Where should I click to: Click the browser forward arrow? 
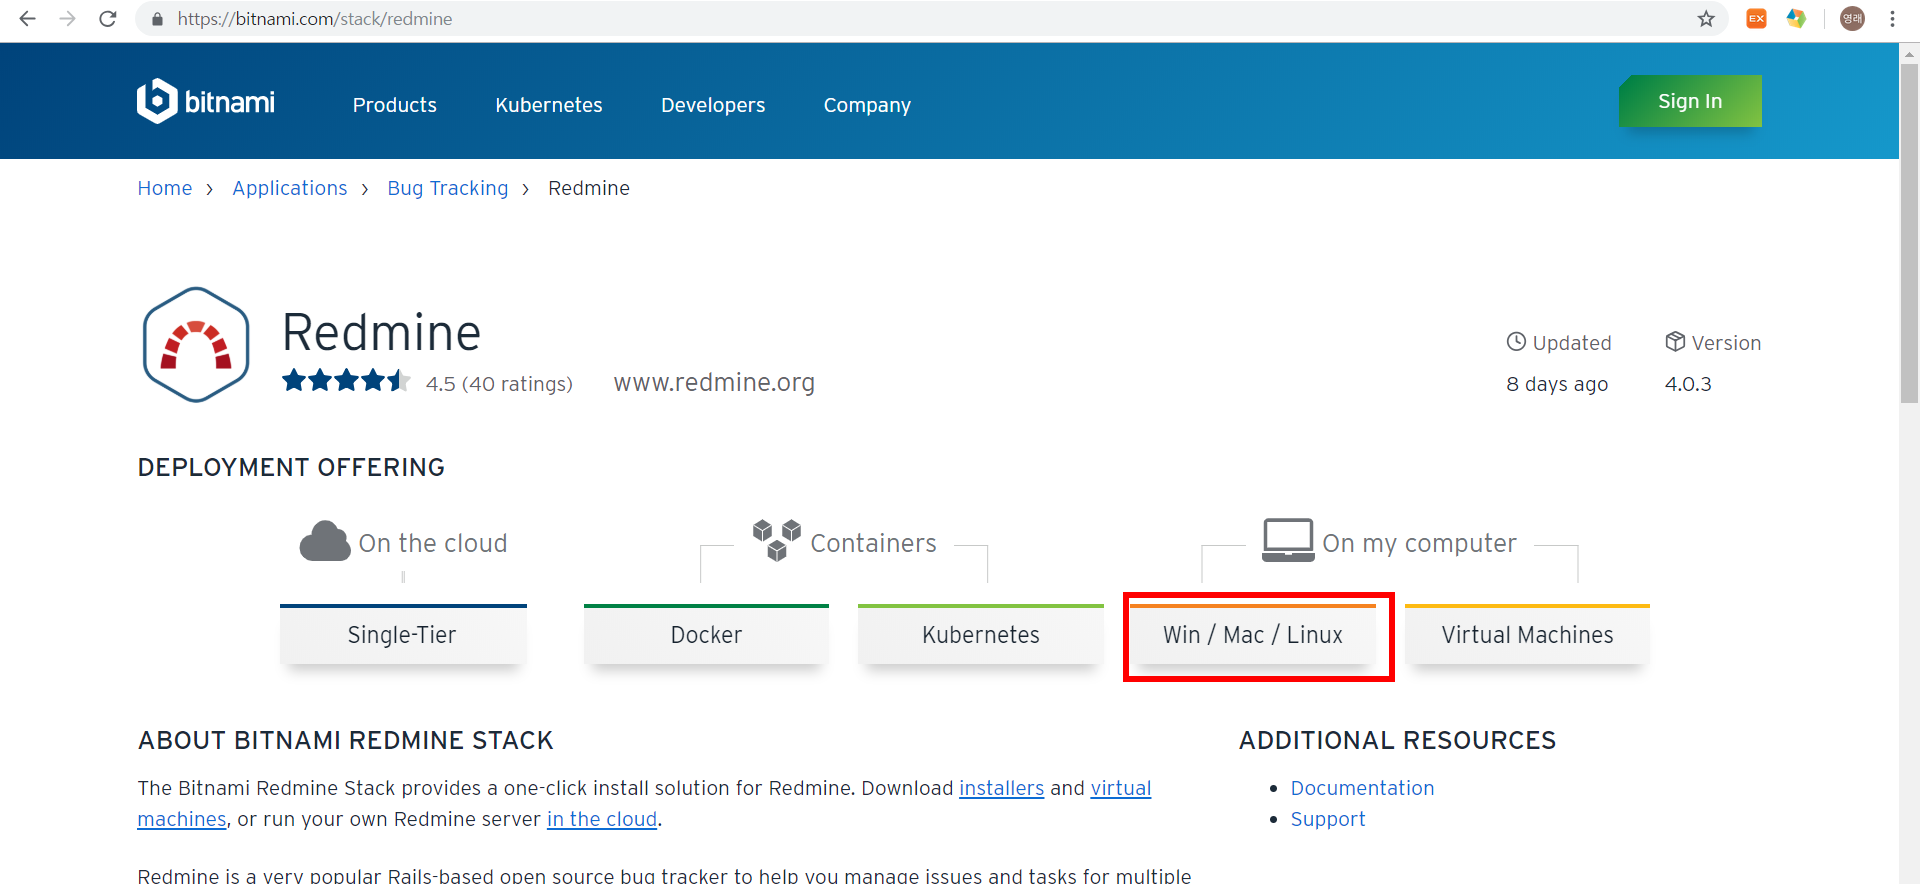click(67, 19)
